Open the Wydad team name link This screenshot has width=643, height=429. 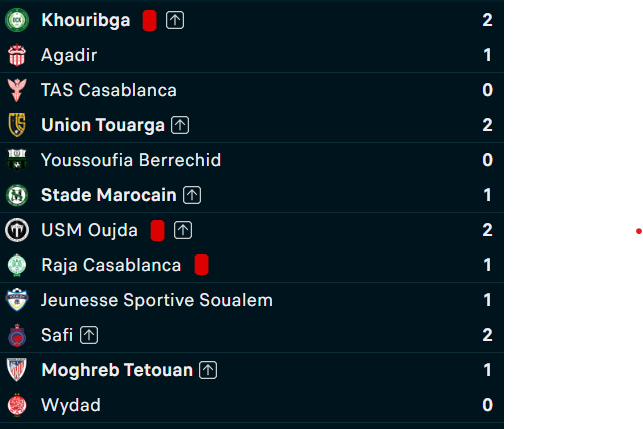tap(71, 405)
